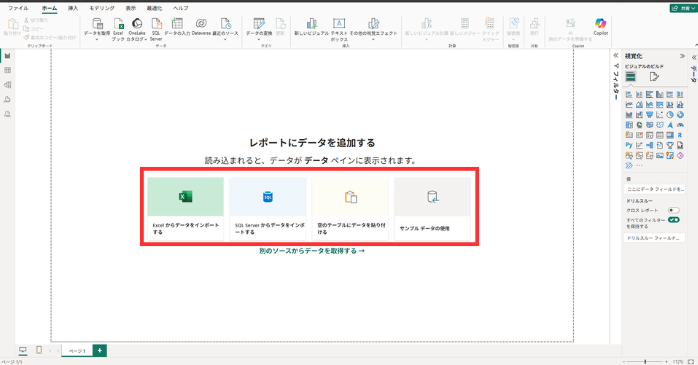Click 新しいビジュアル in the ribbon
698x365 pixels.
point(312,27)
